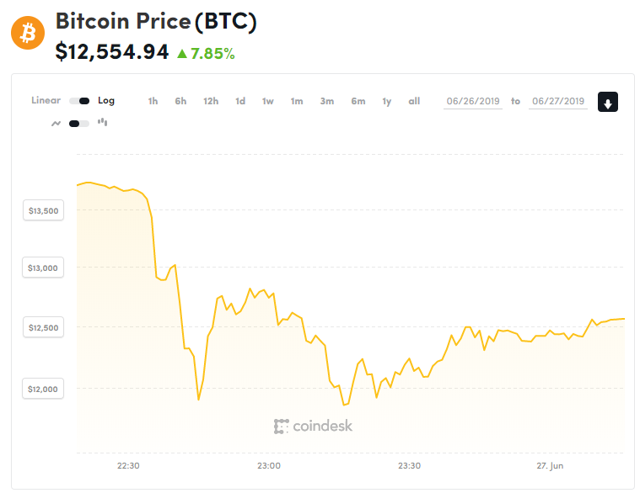Click the orange Bitcoin logo icon
Viewport: 640px width, 493px height.
[x=28, y=33]
